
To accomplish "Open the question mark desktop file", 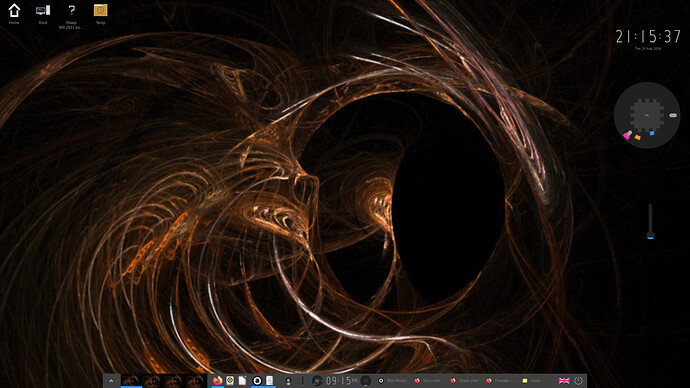I will [x=71, y=15].
